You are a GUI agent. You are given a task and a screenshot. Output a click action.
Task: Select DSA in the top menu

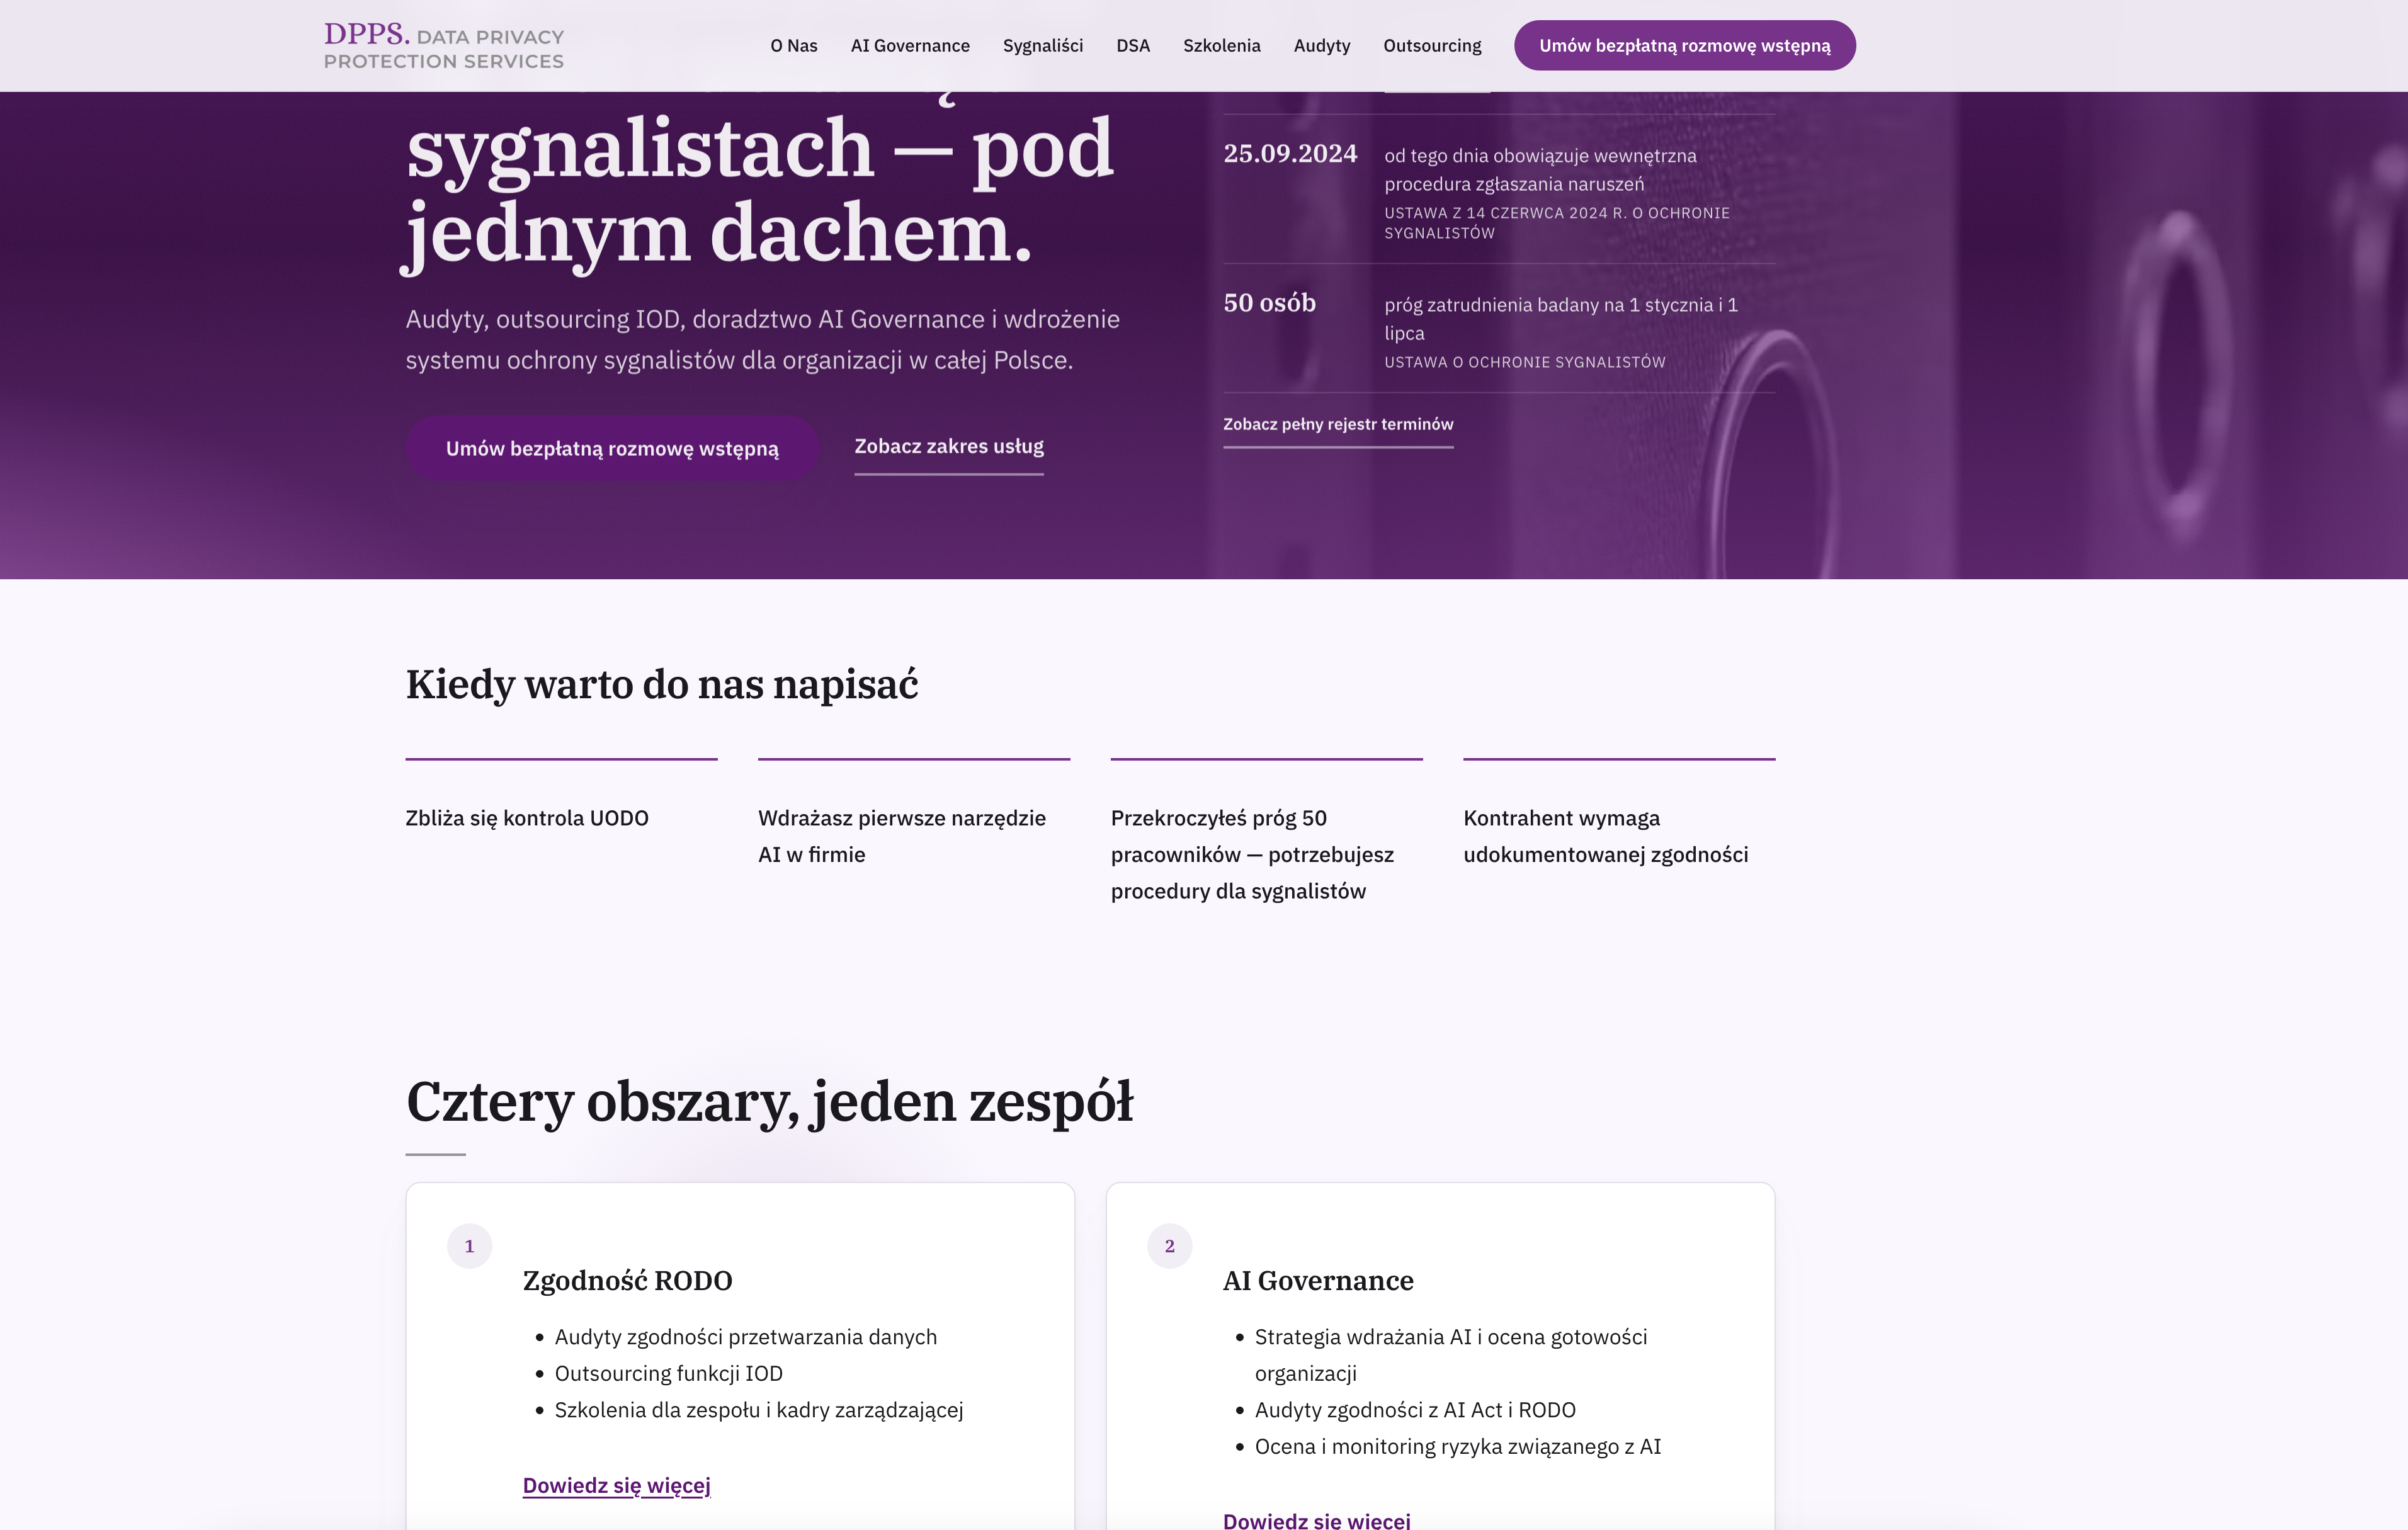point(1133,46)
